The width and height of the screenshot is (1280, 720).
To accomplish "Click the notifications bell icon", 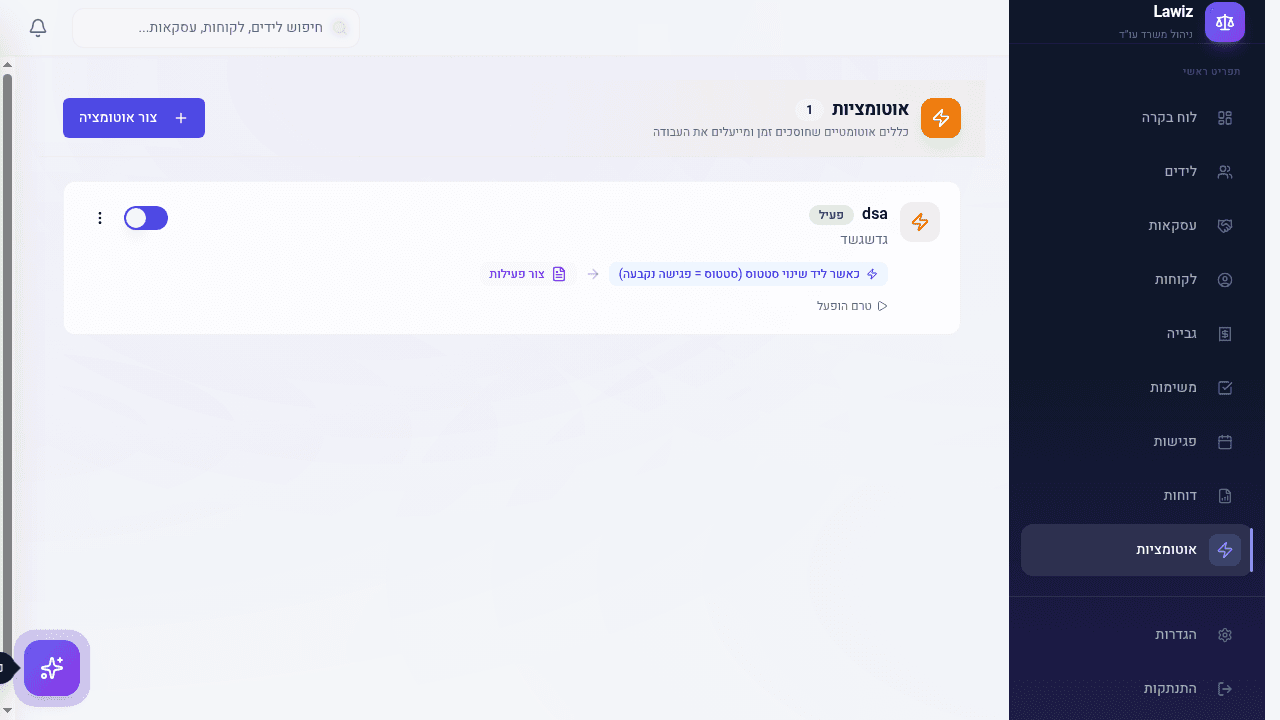I will point(38,28).
